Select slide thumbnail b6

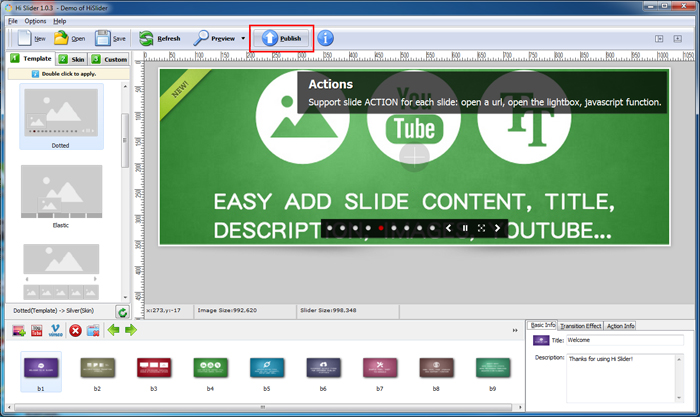click(323, 368)
